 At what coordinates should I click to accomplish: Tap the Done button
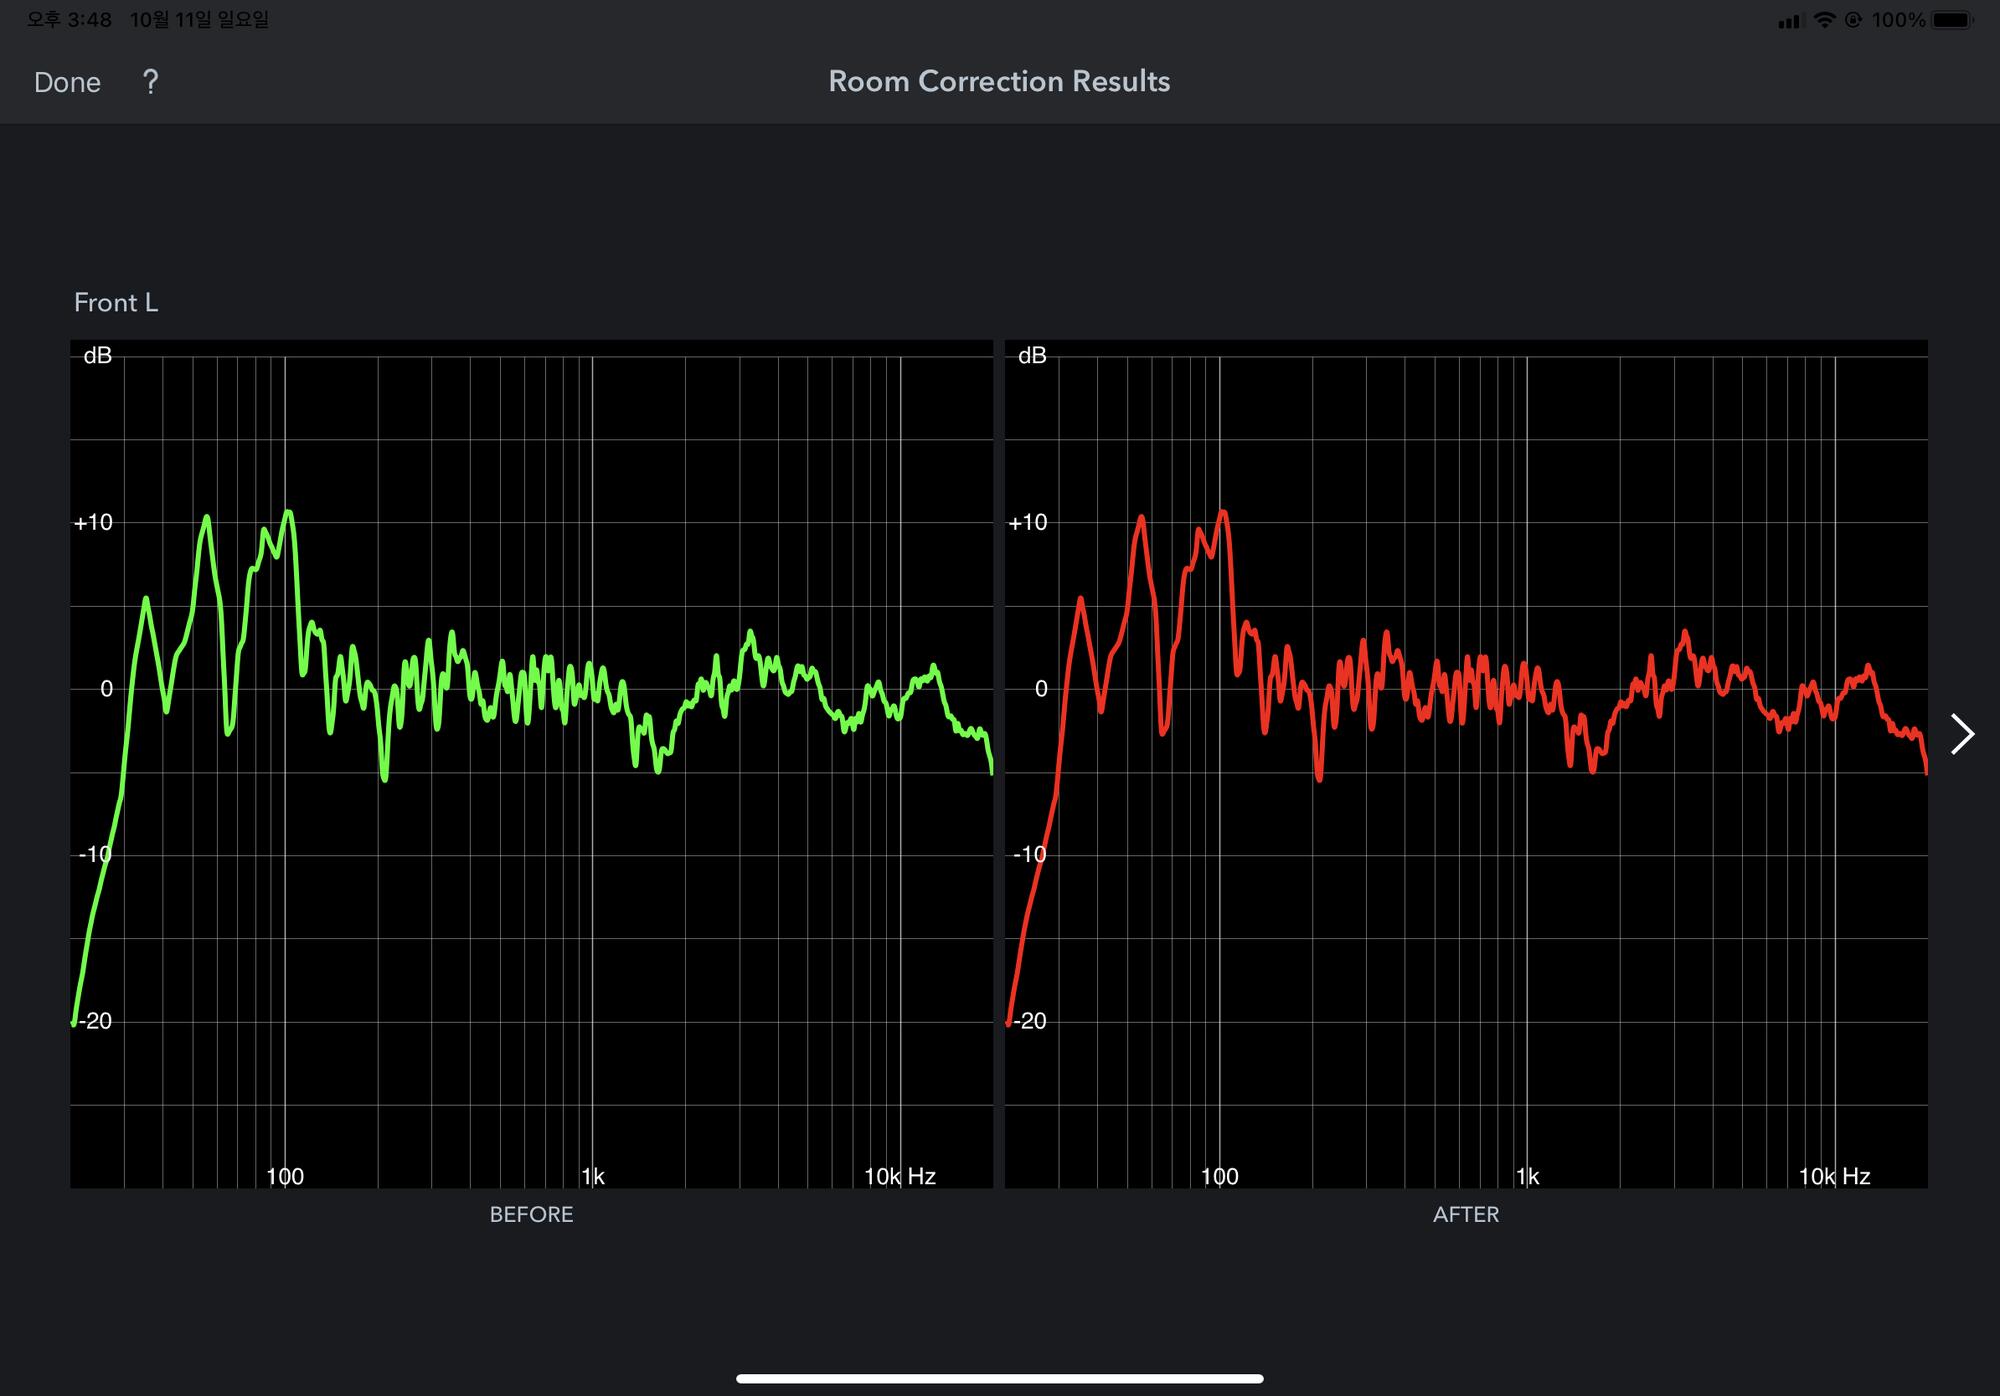pyautogui.click(x=67, y=82)
